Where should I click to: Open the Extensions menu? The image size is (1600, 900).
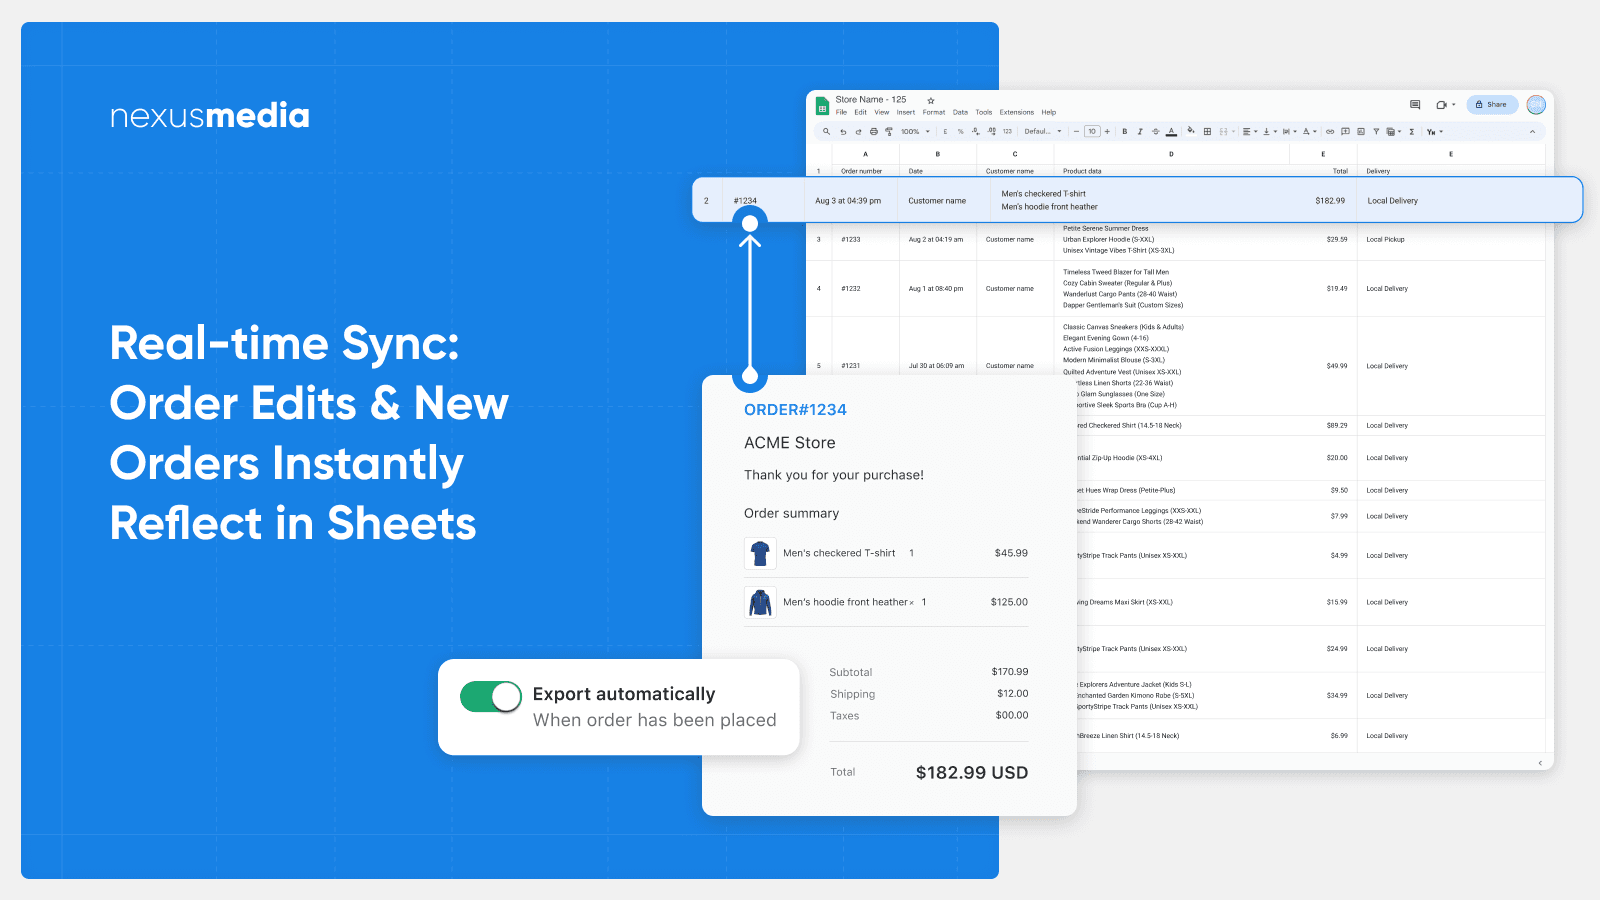tap(1016, 113)
